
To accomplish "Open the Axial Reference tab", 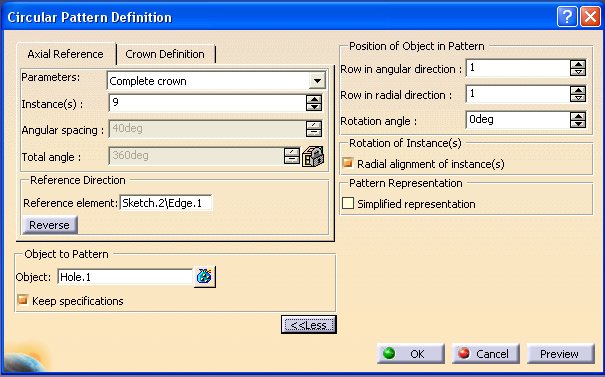I will point(66,54).
